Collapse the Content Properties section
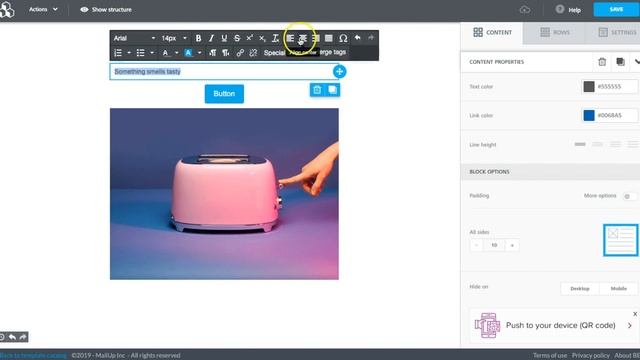Image resolution: width=640 pixels, height=360 pixels. tap(636, 62)
